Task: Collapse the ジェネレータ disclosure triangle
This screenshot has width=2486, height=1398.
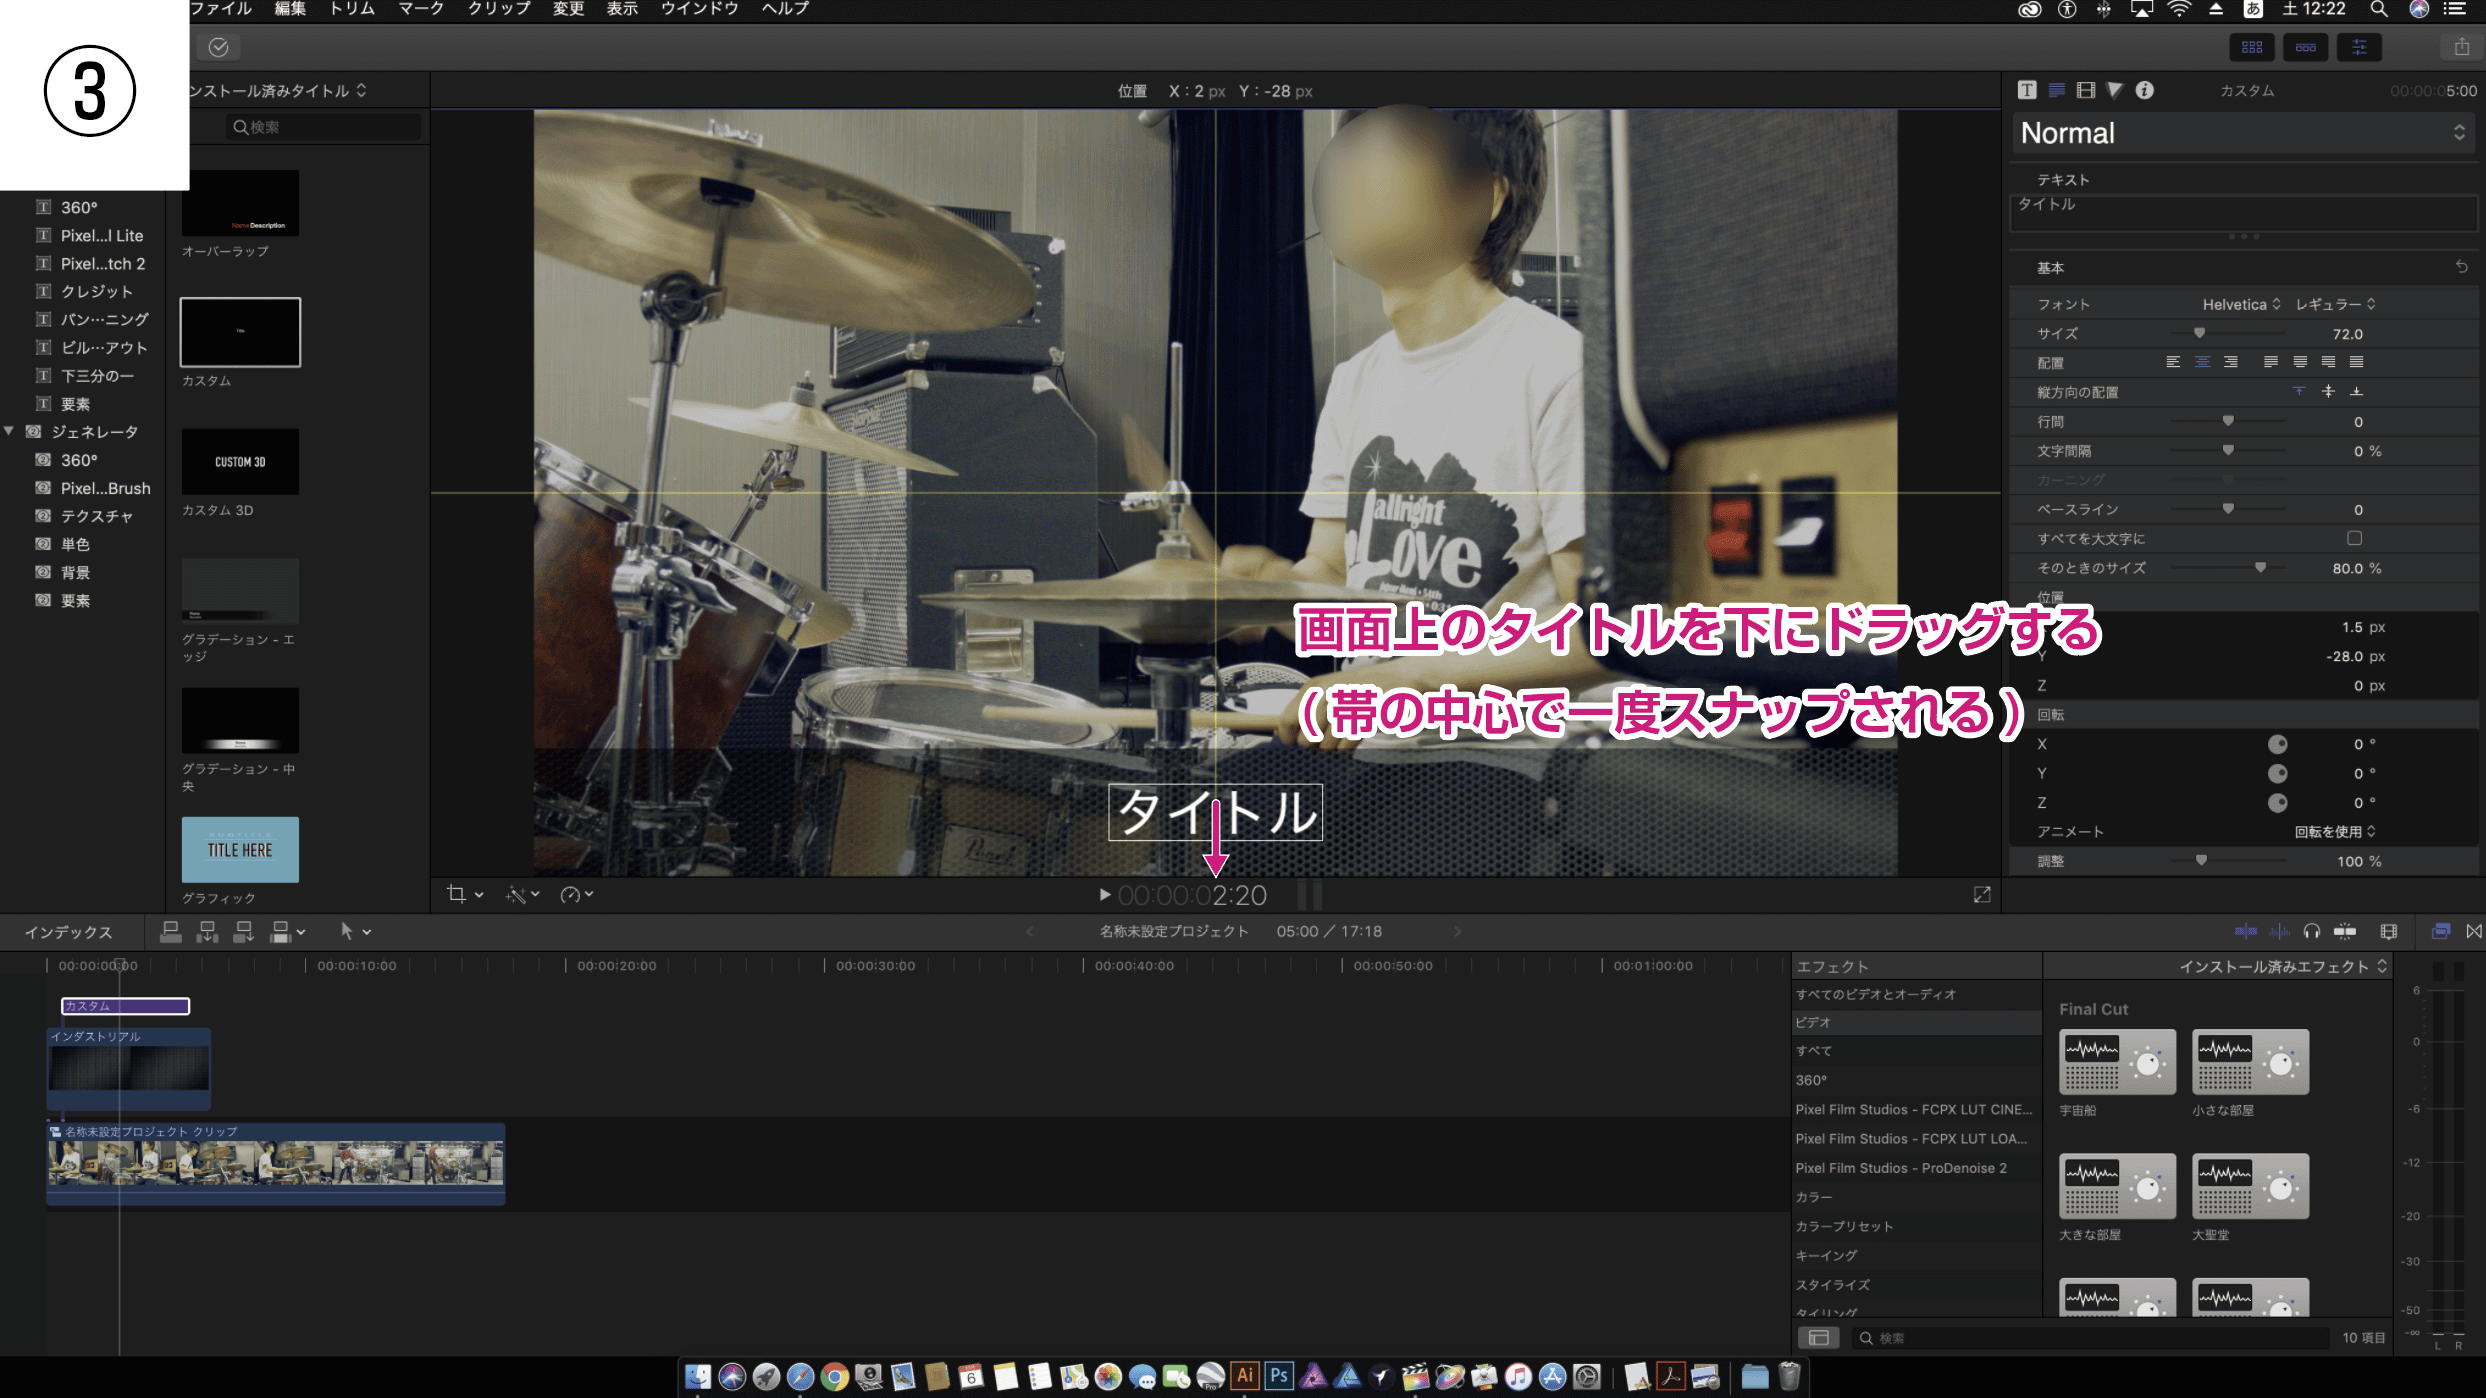Action: click(9, 431)
